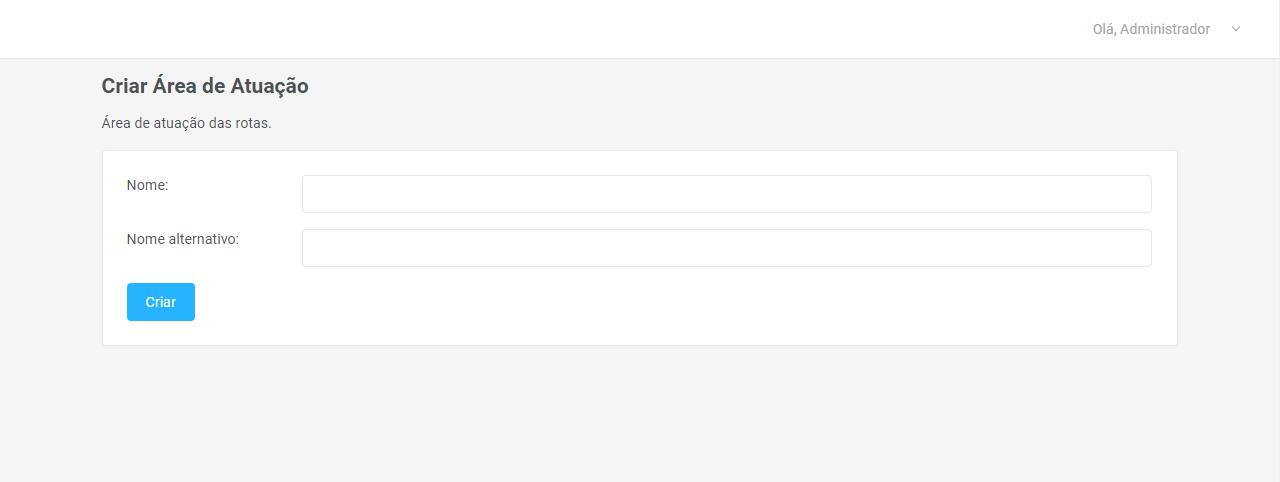Image resolution: width=1280 pixels, height=482 pixels.
Task: Click the text Área de atuação das rotas
Action: pyautogui.click(x=187, y=124)
